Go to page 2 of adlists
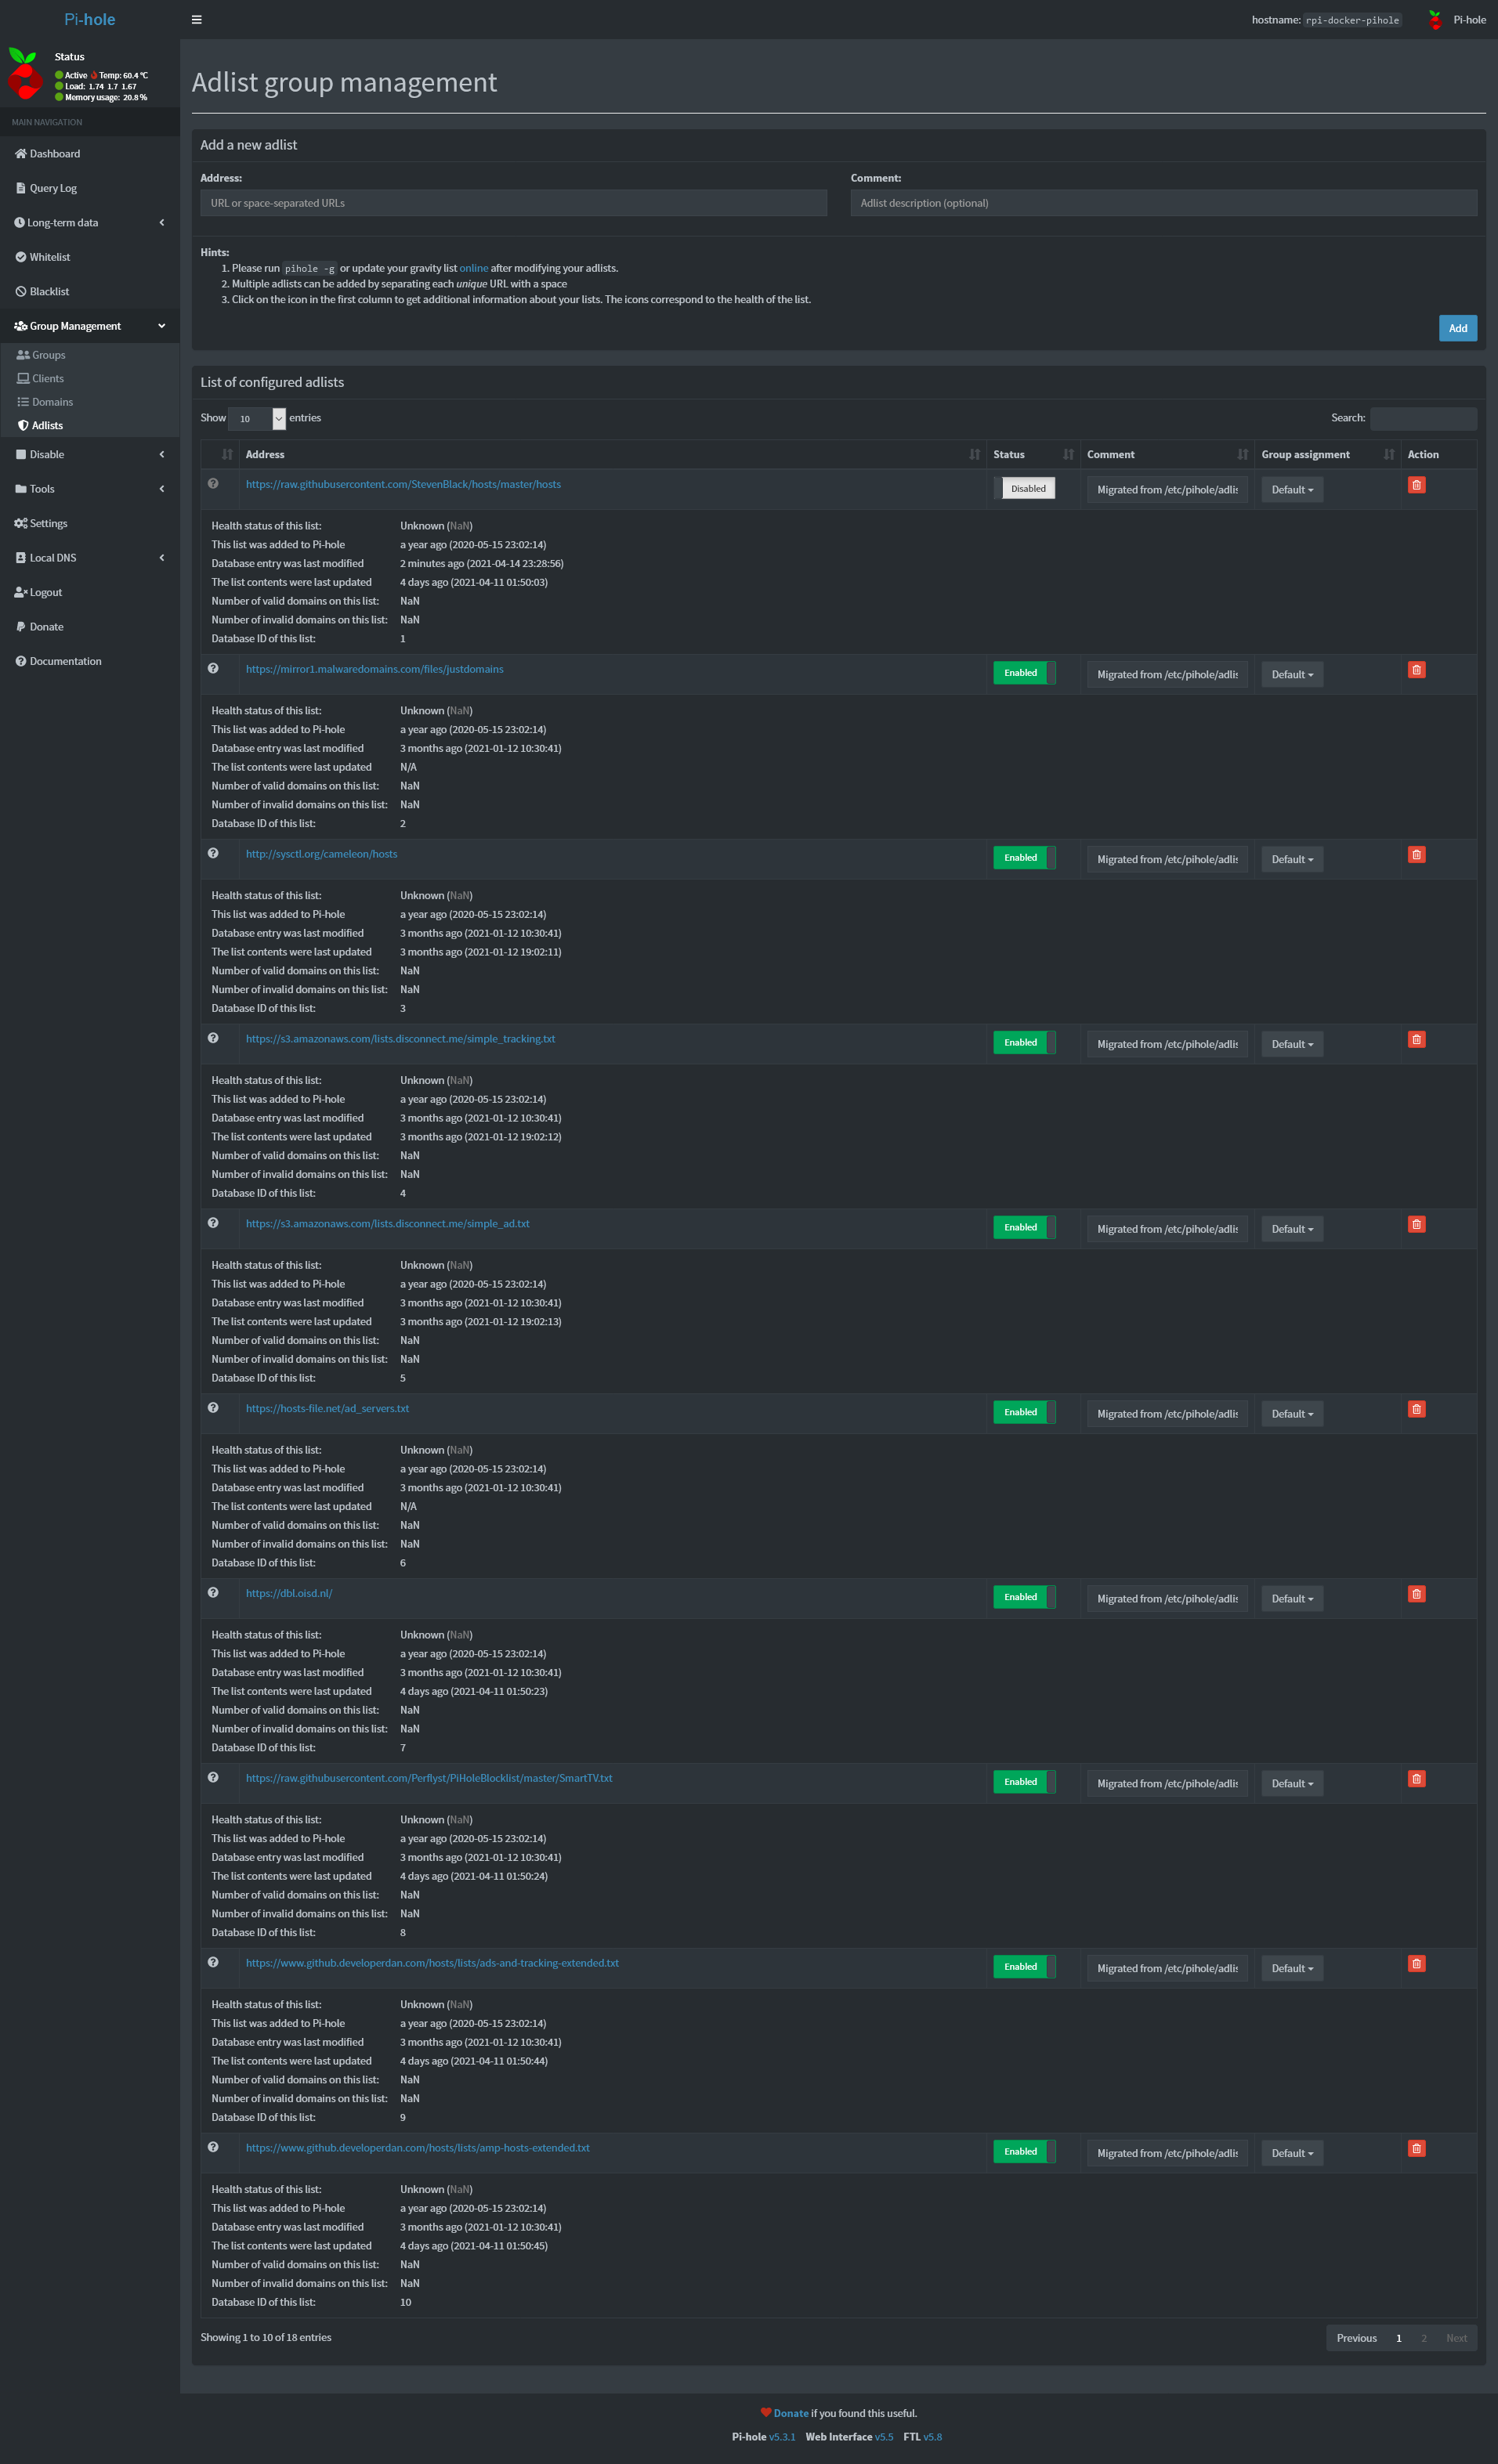 [1423, 2338]
